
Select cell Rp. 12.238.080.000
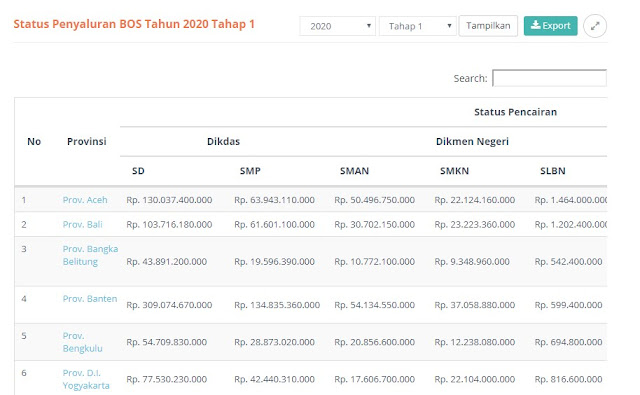(x=475, y=342)
